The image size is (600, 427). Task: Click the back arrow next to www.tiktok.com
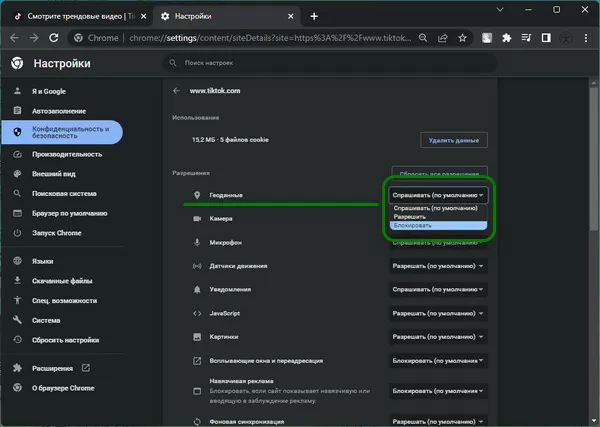177,91
